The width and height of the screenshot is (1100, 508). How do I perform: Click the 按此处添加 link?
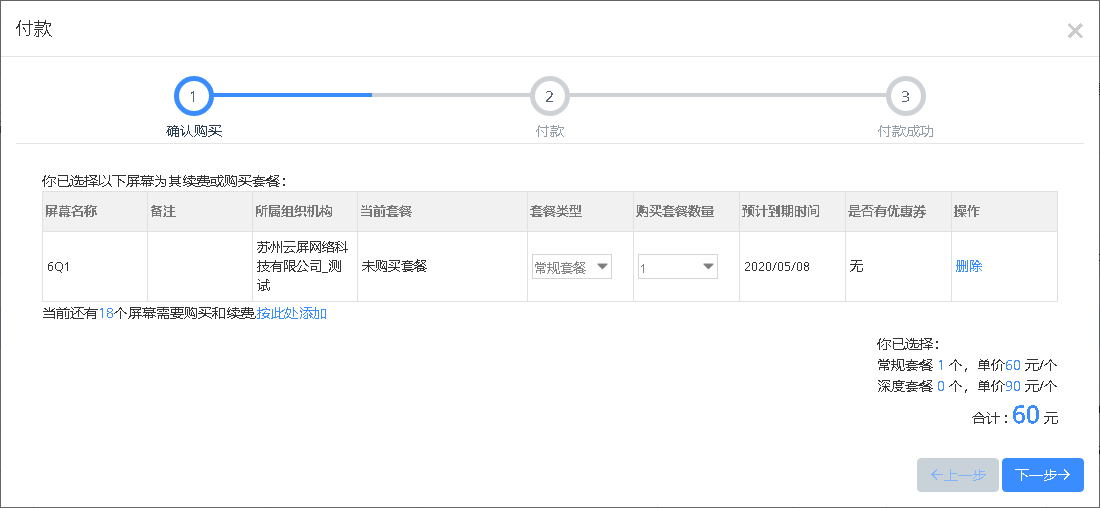pos(291,314)
